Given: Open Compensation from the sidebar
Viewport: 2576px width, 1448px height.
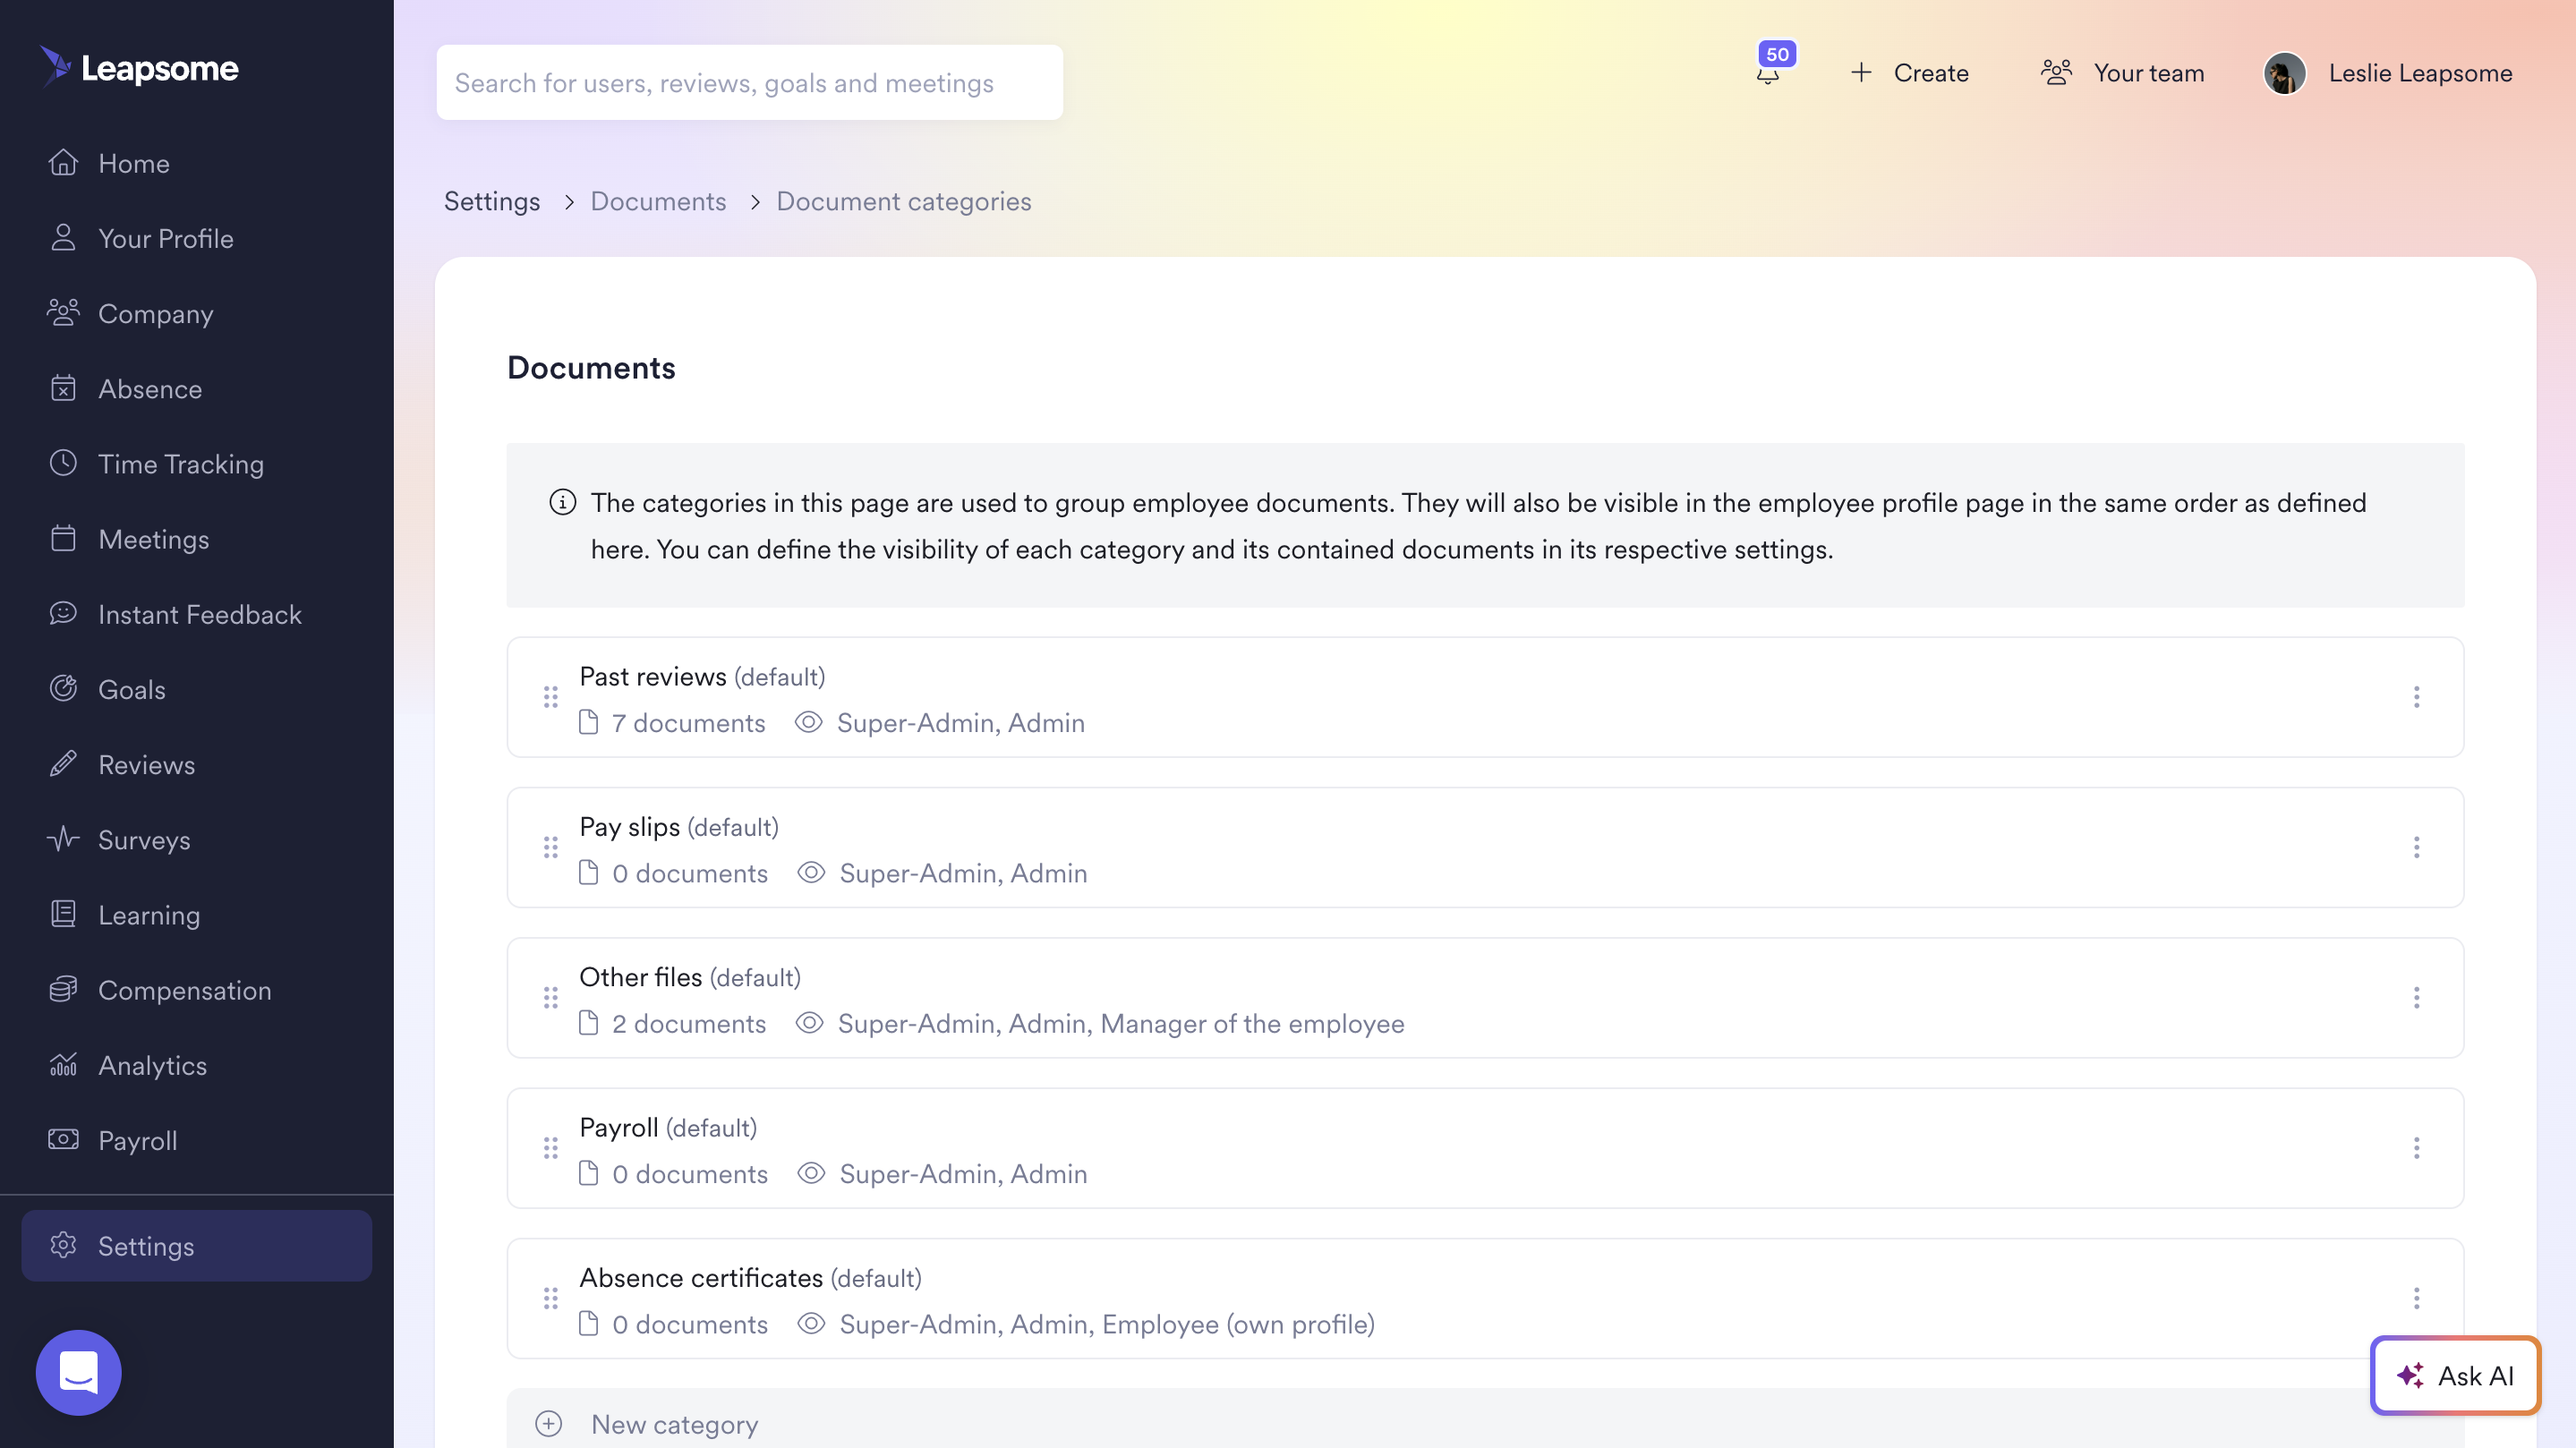Looking at the screenshot, I should click(184, 990).
